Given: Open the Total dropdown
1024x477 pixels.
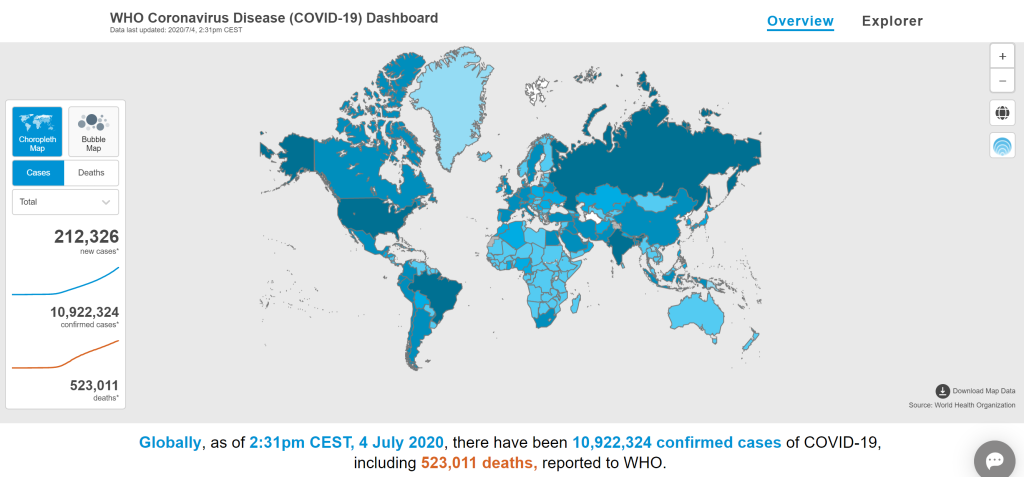Looking at the screenshot, I should pos(65,202).
